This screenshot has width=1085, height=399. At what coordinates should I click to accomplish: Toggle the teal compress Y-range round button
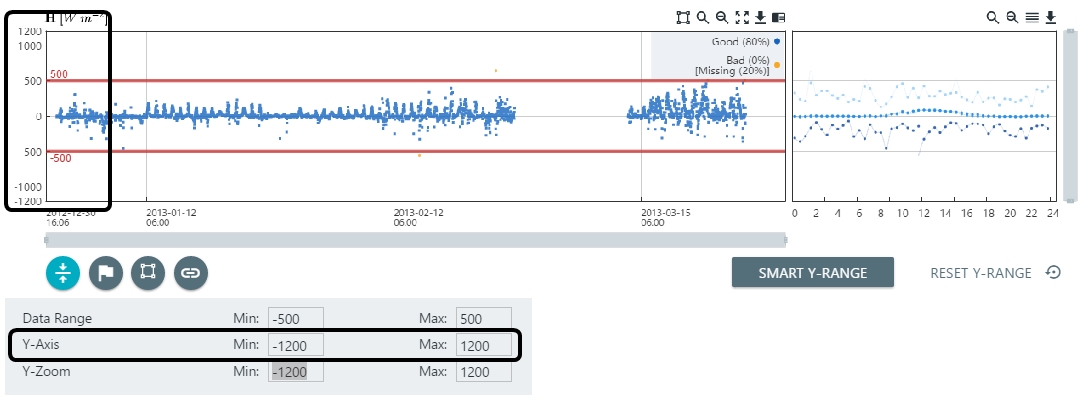(63, 272)
